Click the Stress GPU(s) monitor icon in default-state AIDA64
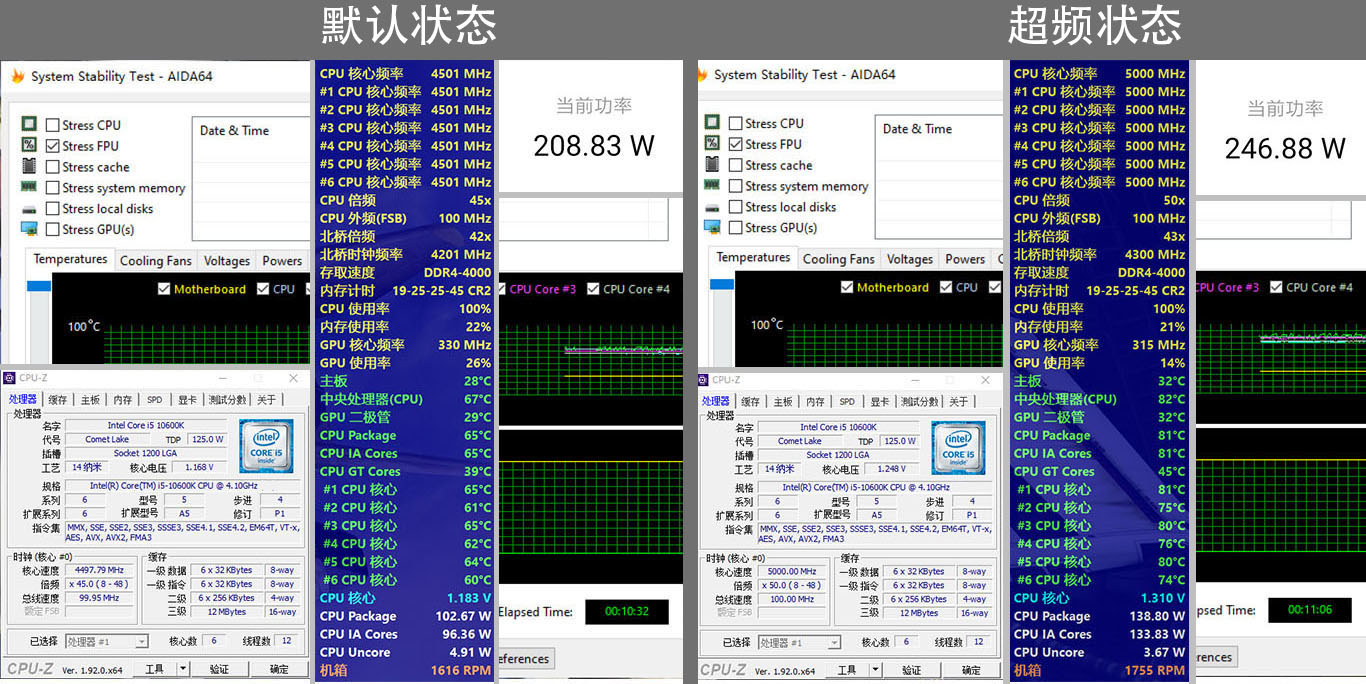 coord(29,229)
